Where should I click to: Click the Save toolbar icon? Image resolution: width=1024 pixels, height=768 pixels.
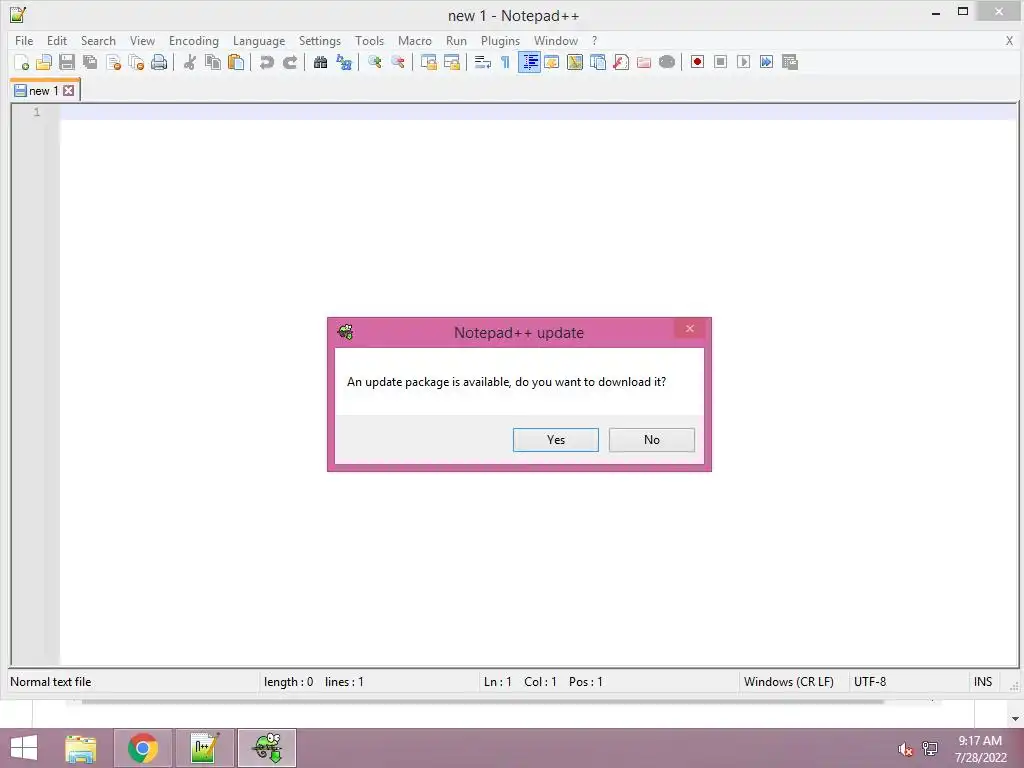[67, 62]
